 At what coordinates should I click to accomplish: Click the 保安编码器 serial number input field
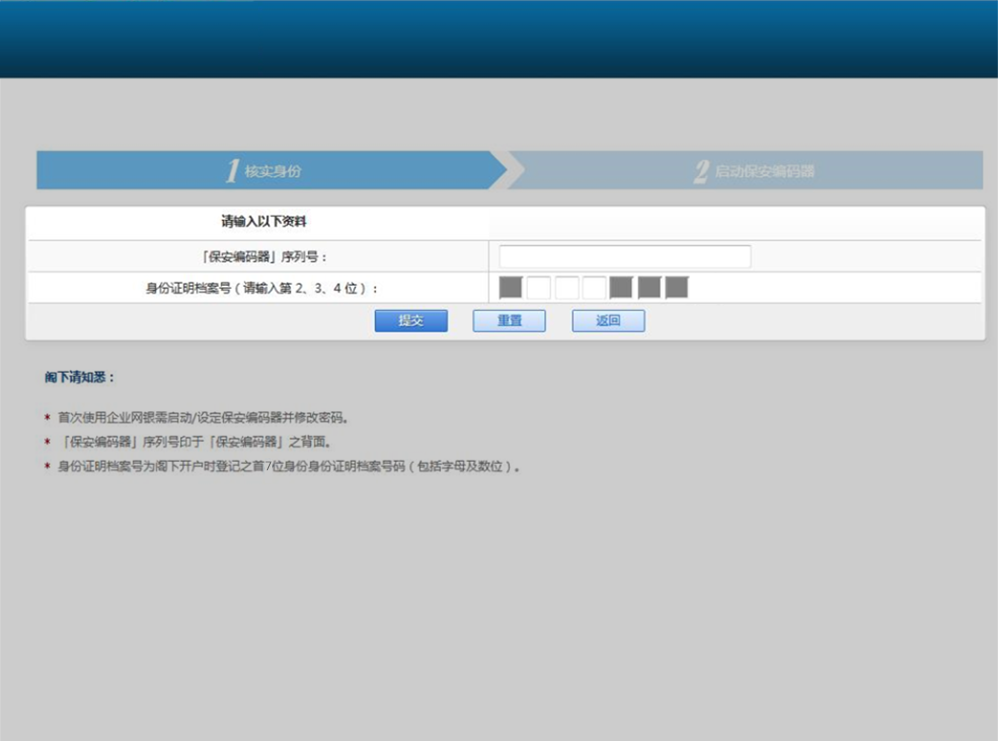(625, 257)
